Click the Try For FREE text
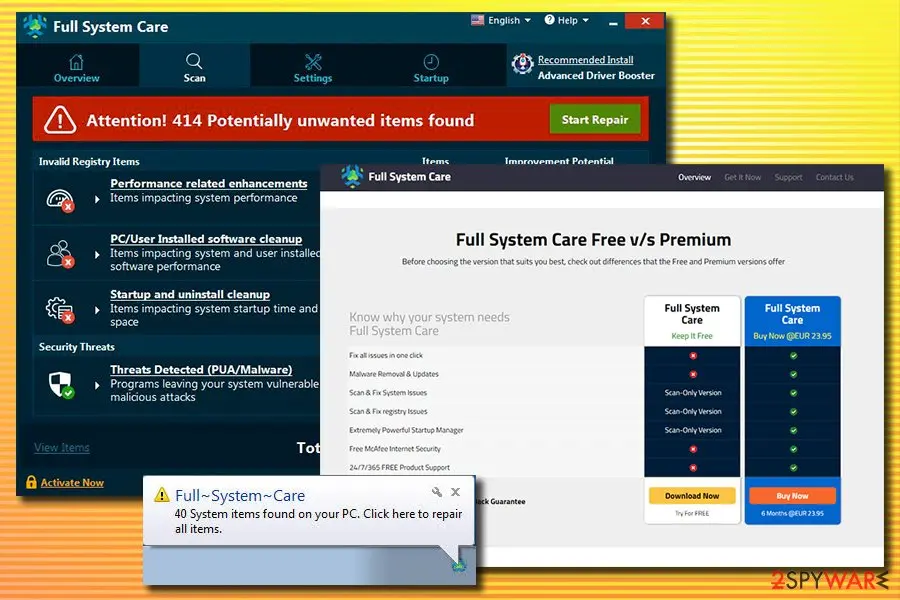The image size is (900, 600). tap(692, 513)
